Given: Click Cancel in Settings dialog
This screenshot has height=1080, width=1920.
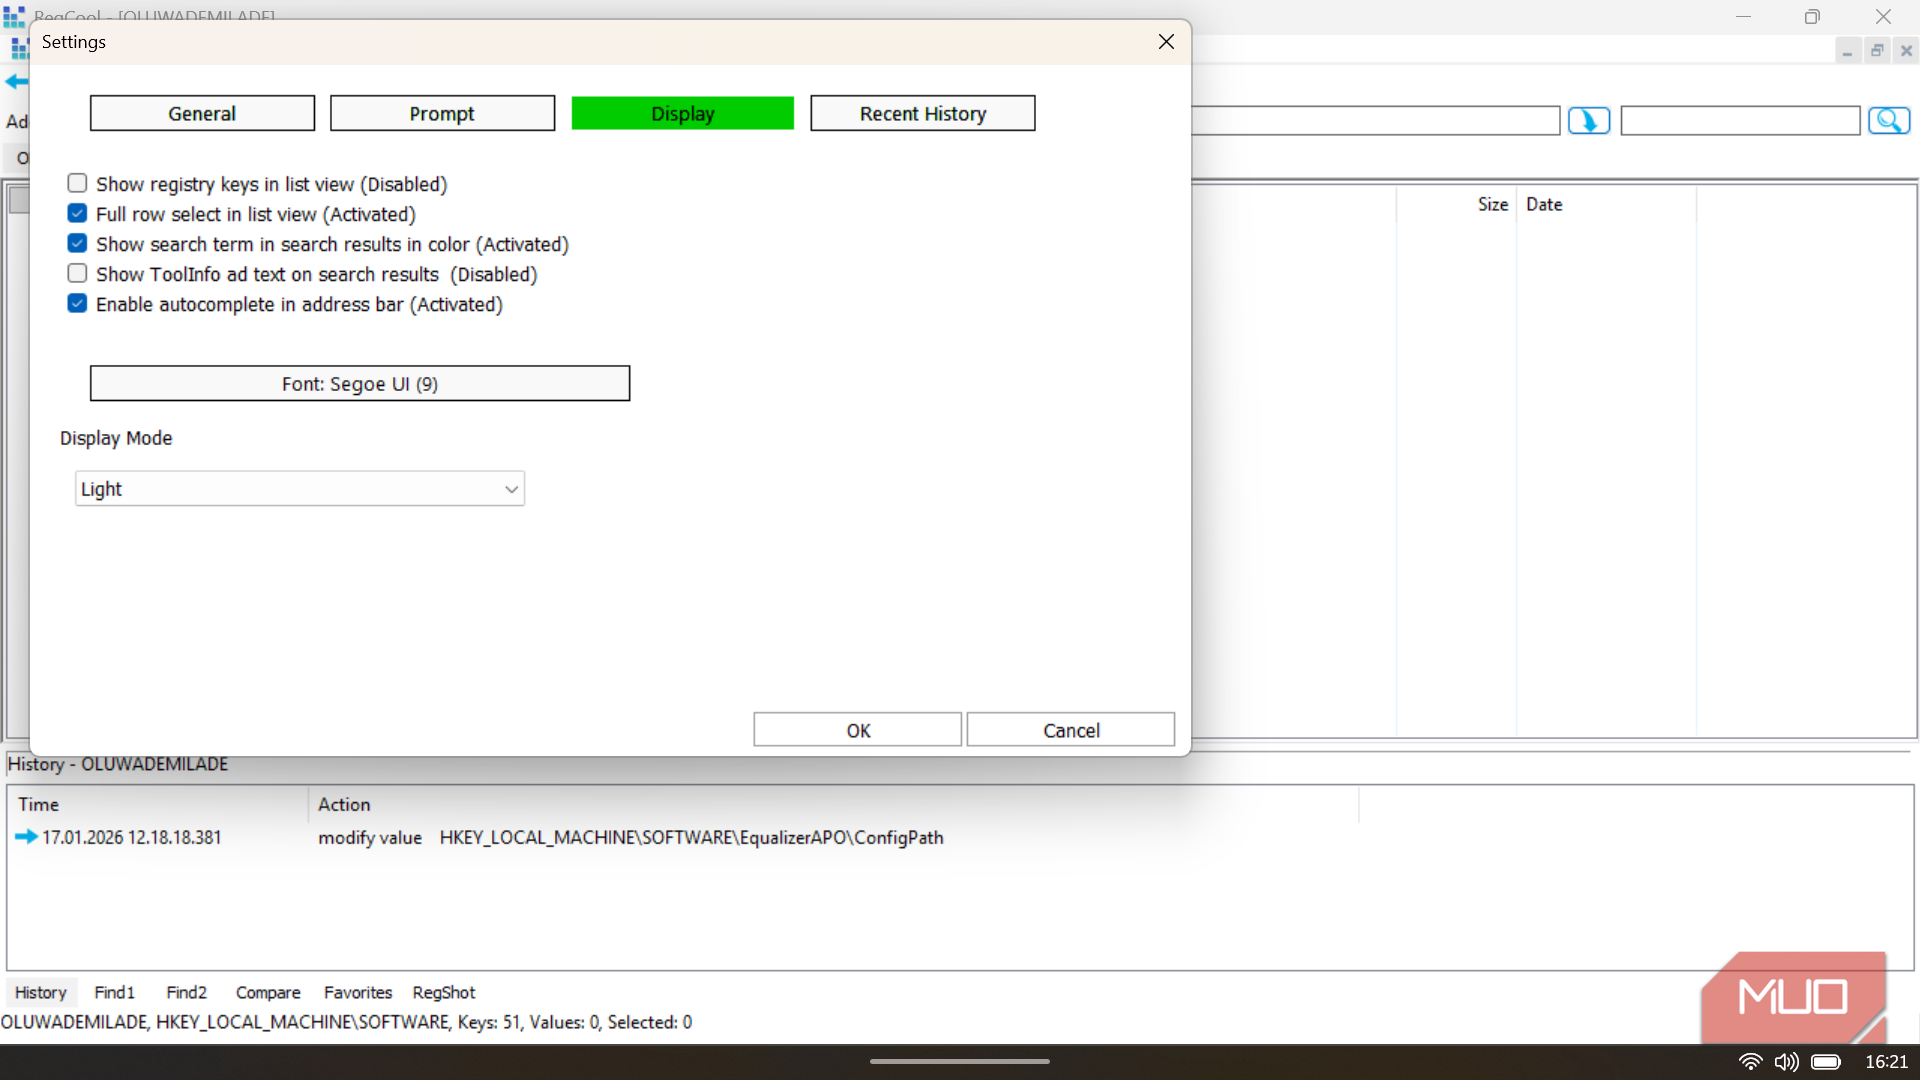Looking at the screenshot, I should click(1071, 730).
